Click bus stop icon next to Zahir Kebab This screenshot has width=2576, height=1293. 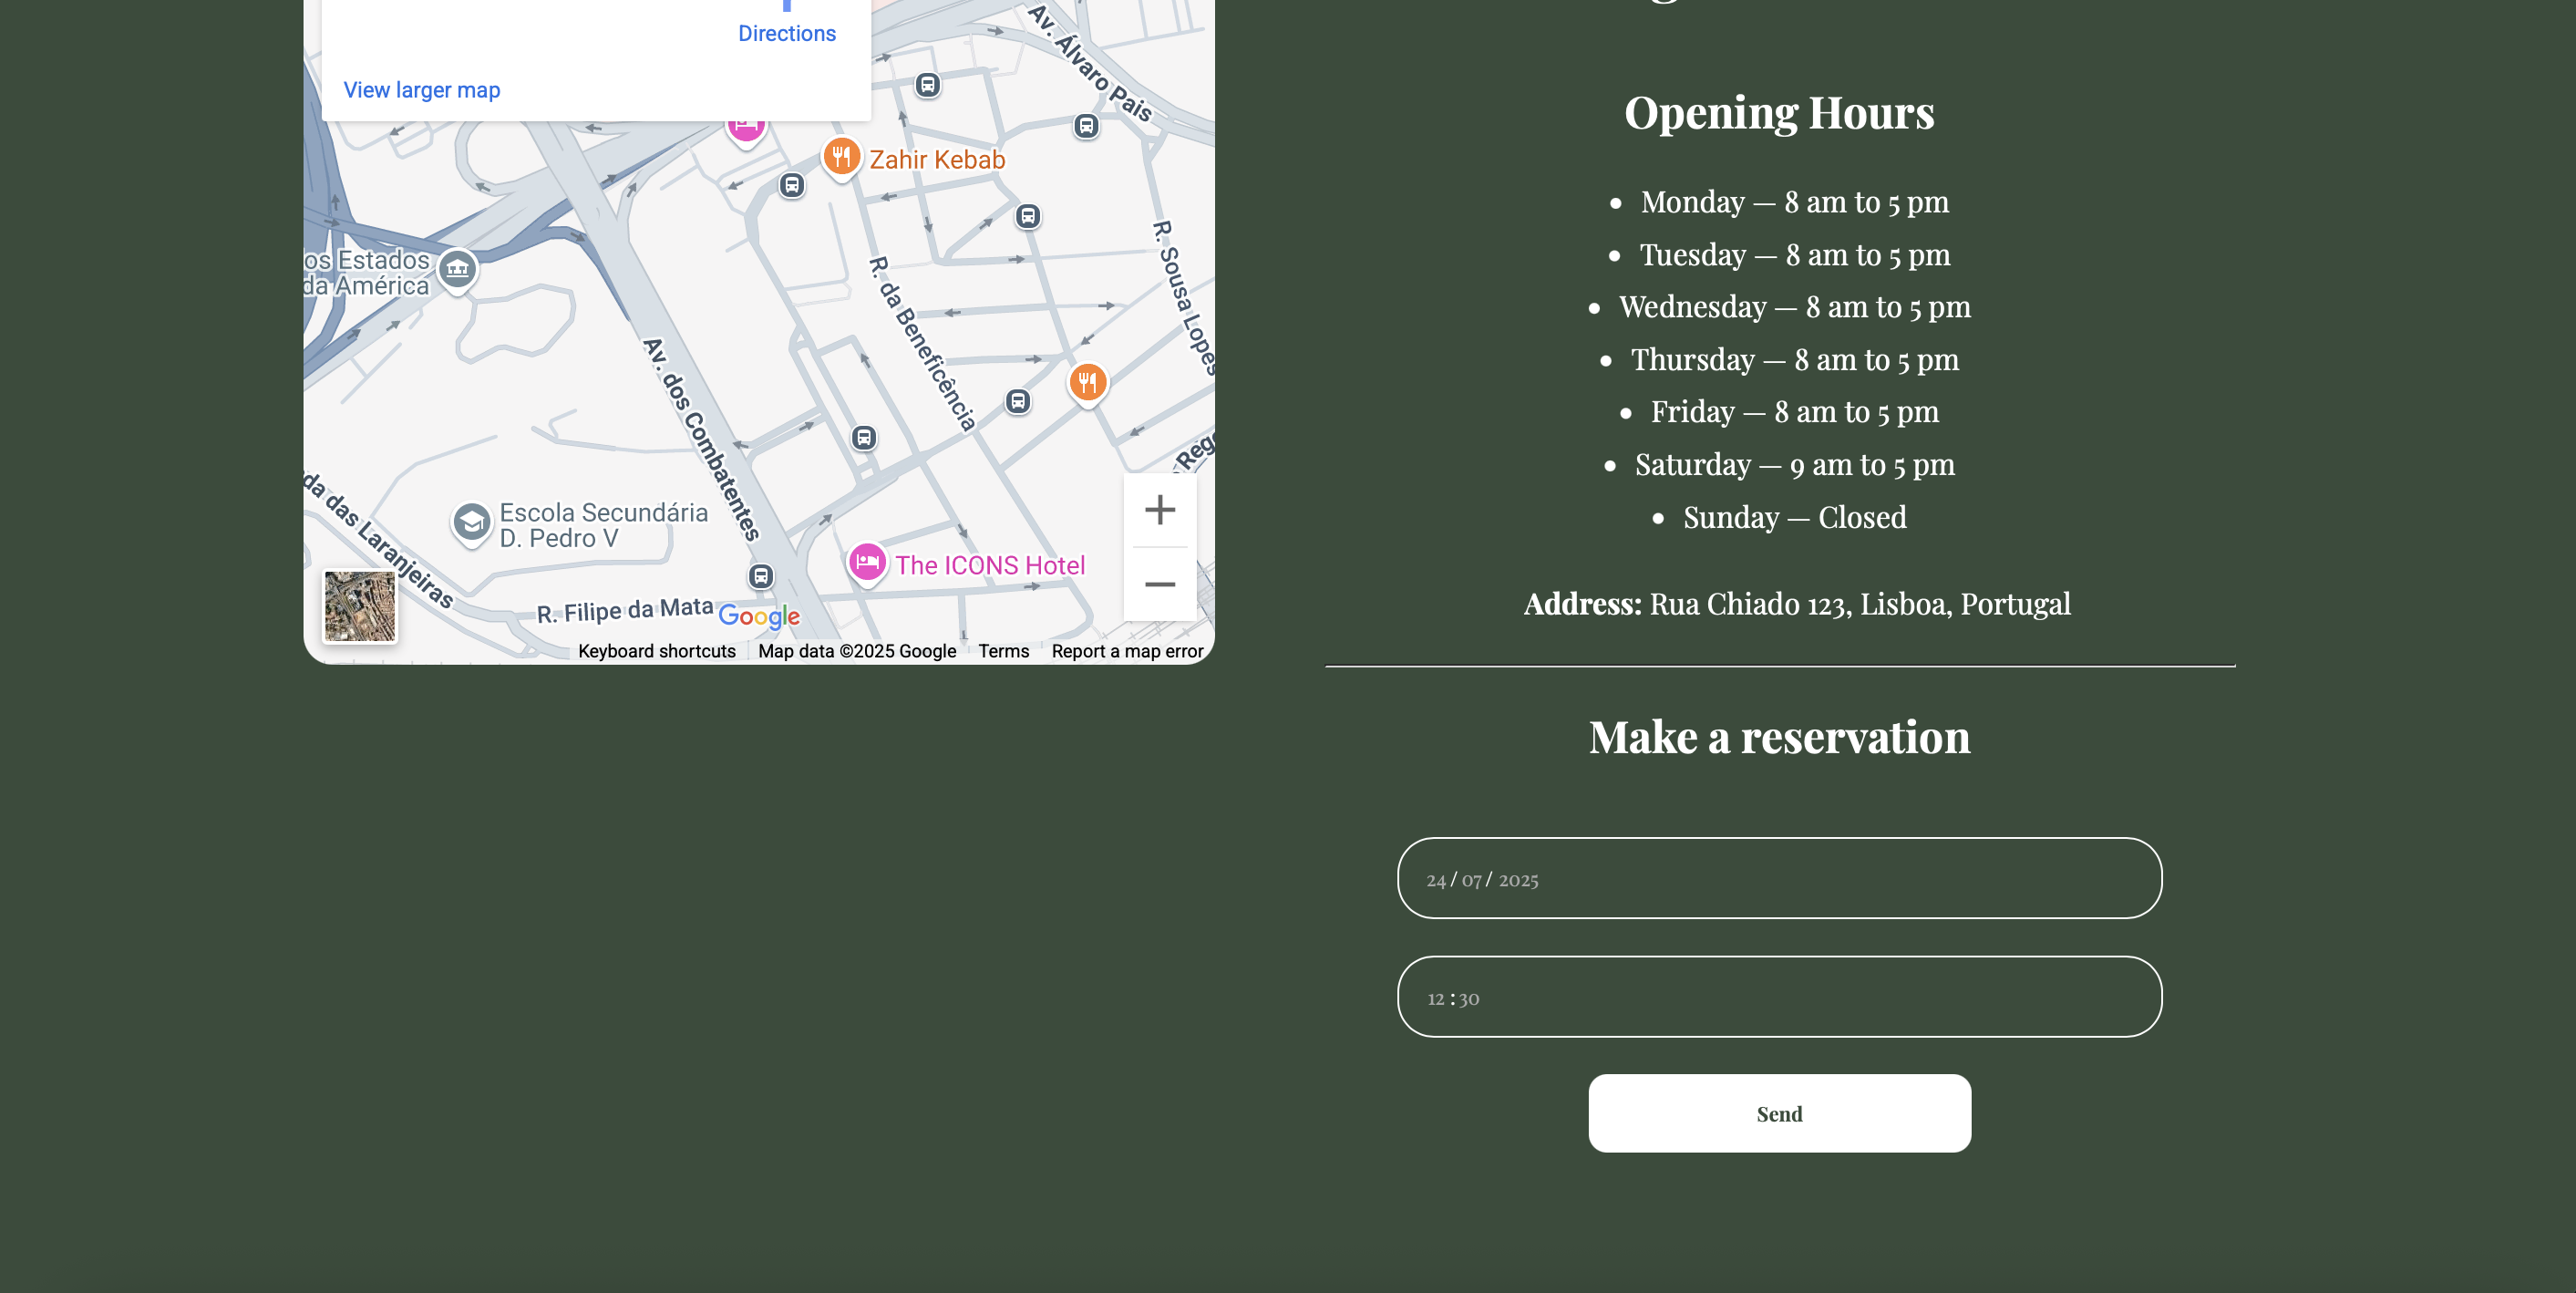coord(791,185)
